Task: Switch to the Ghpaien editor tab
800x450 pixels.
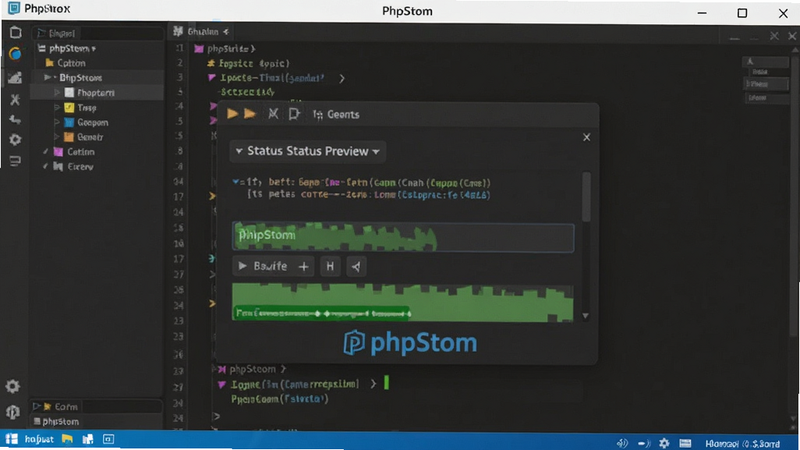Action: (201, 32)
